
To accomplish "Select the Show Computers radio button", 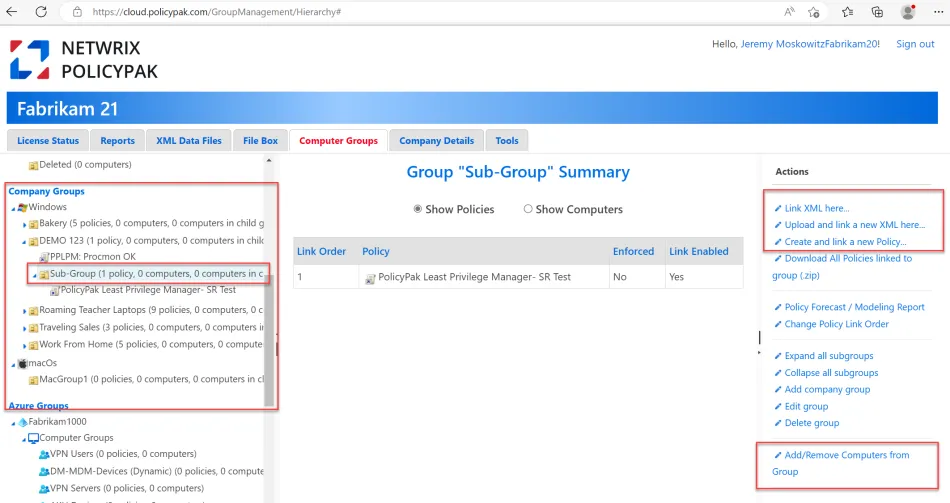I will (528, 209).
